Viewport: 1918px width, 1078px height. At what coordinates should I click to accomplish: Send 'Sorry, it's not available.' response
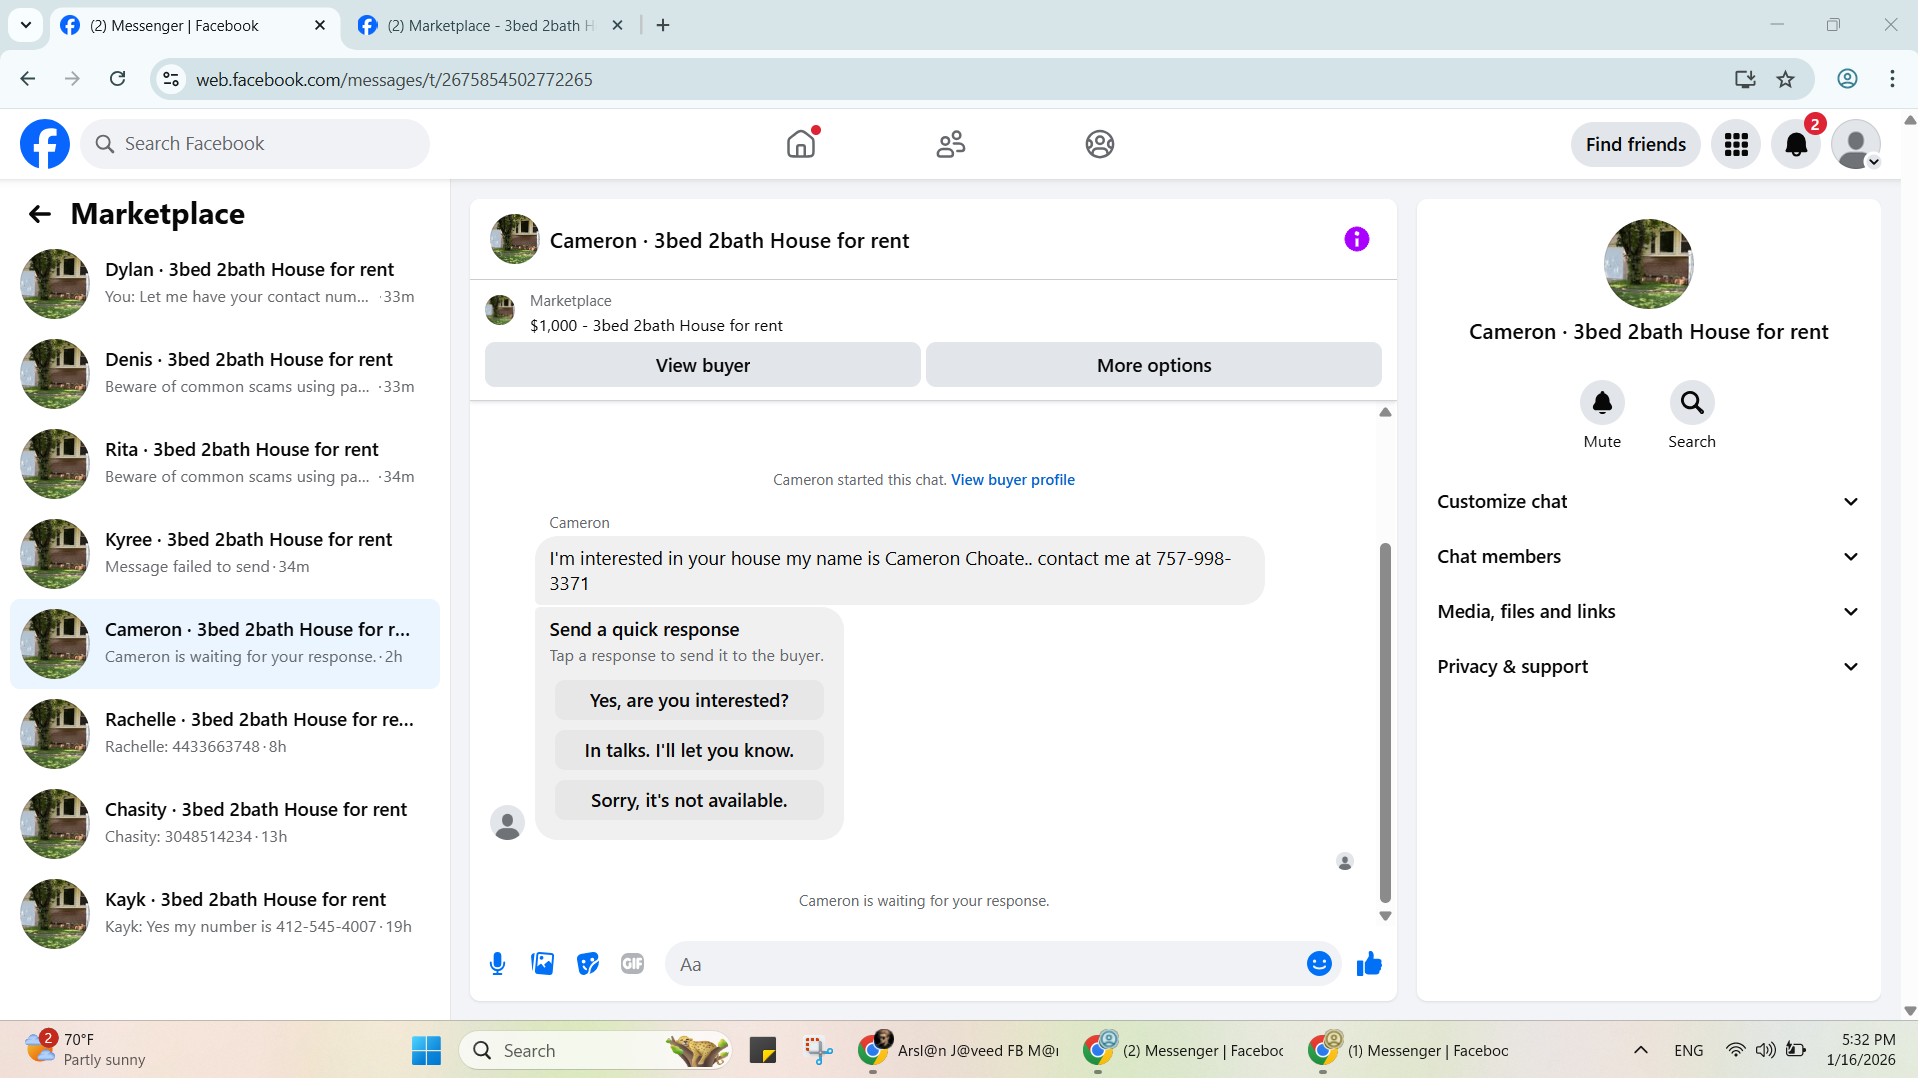tap(689, 800)
